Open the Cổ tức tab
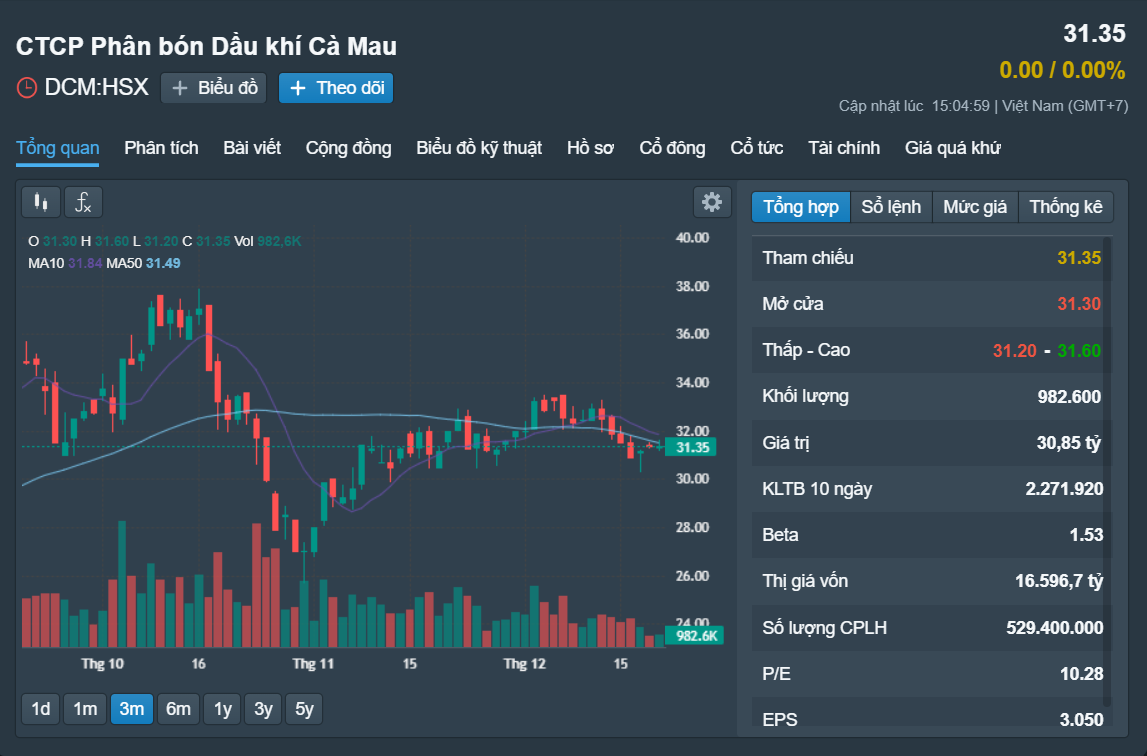 [x=756, y=148]
